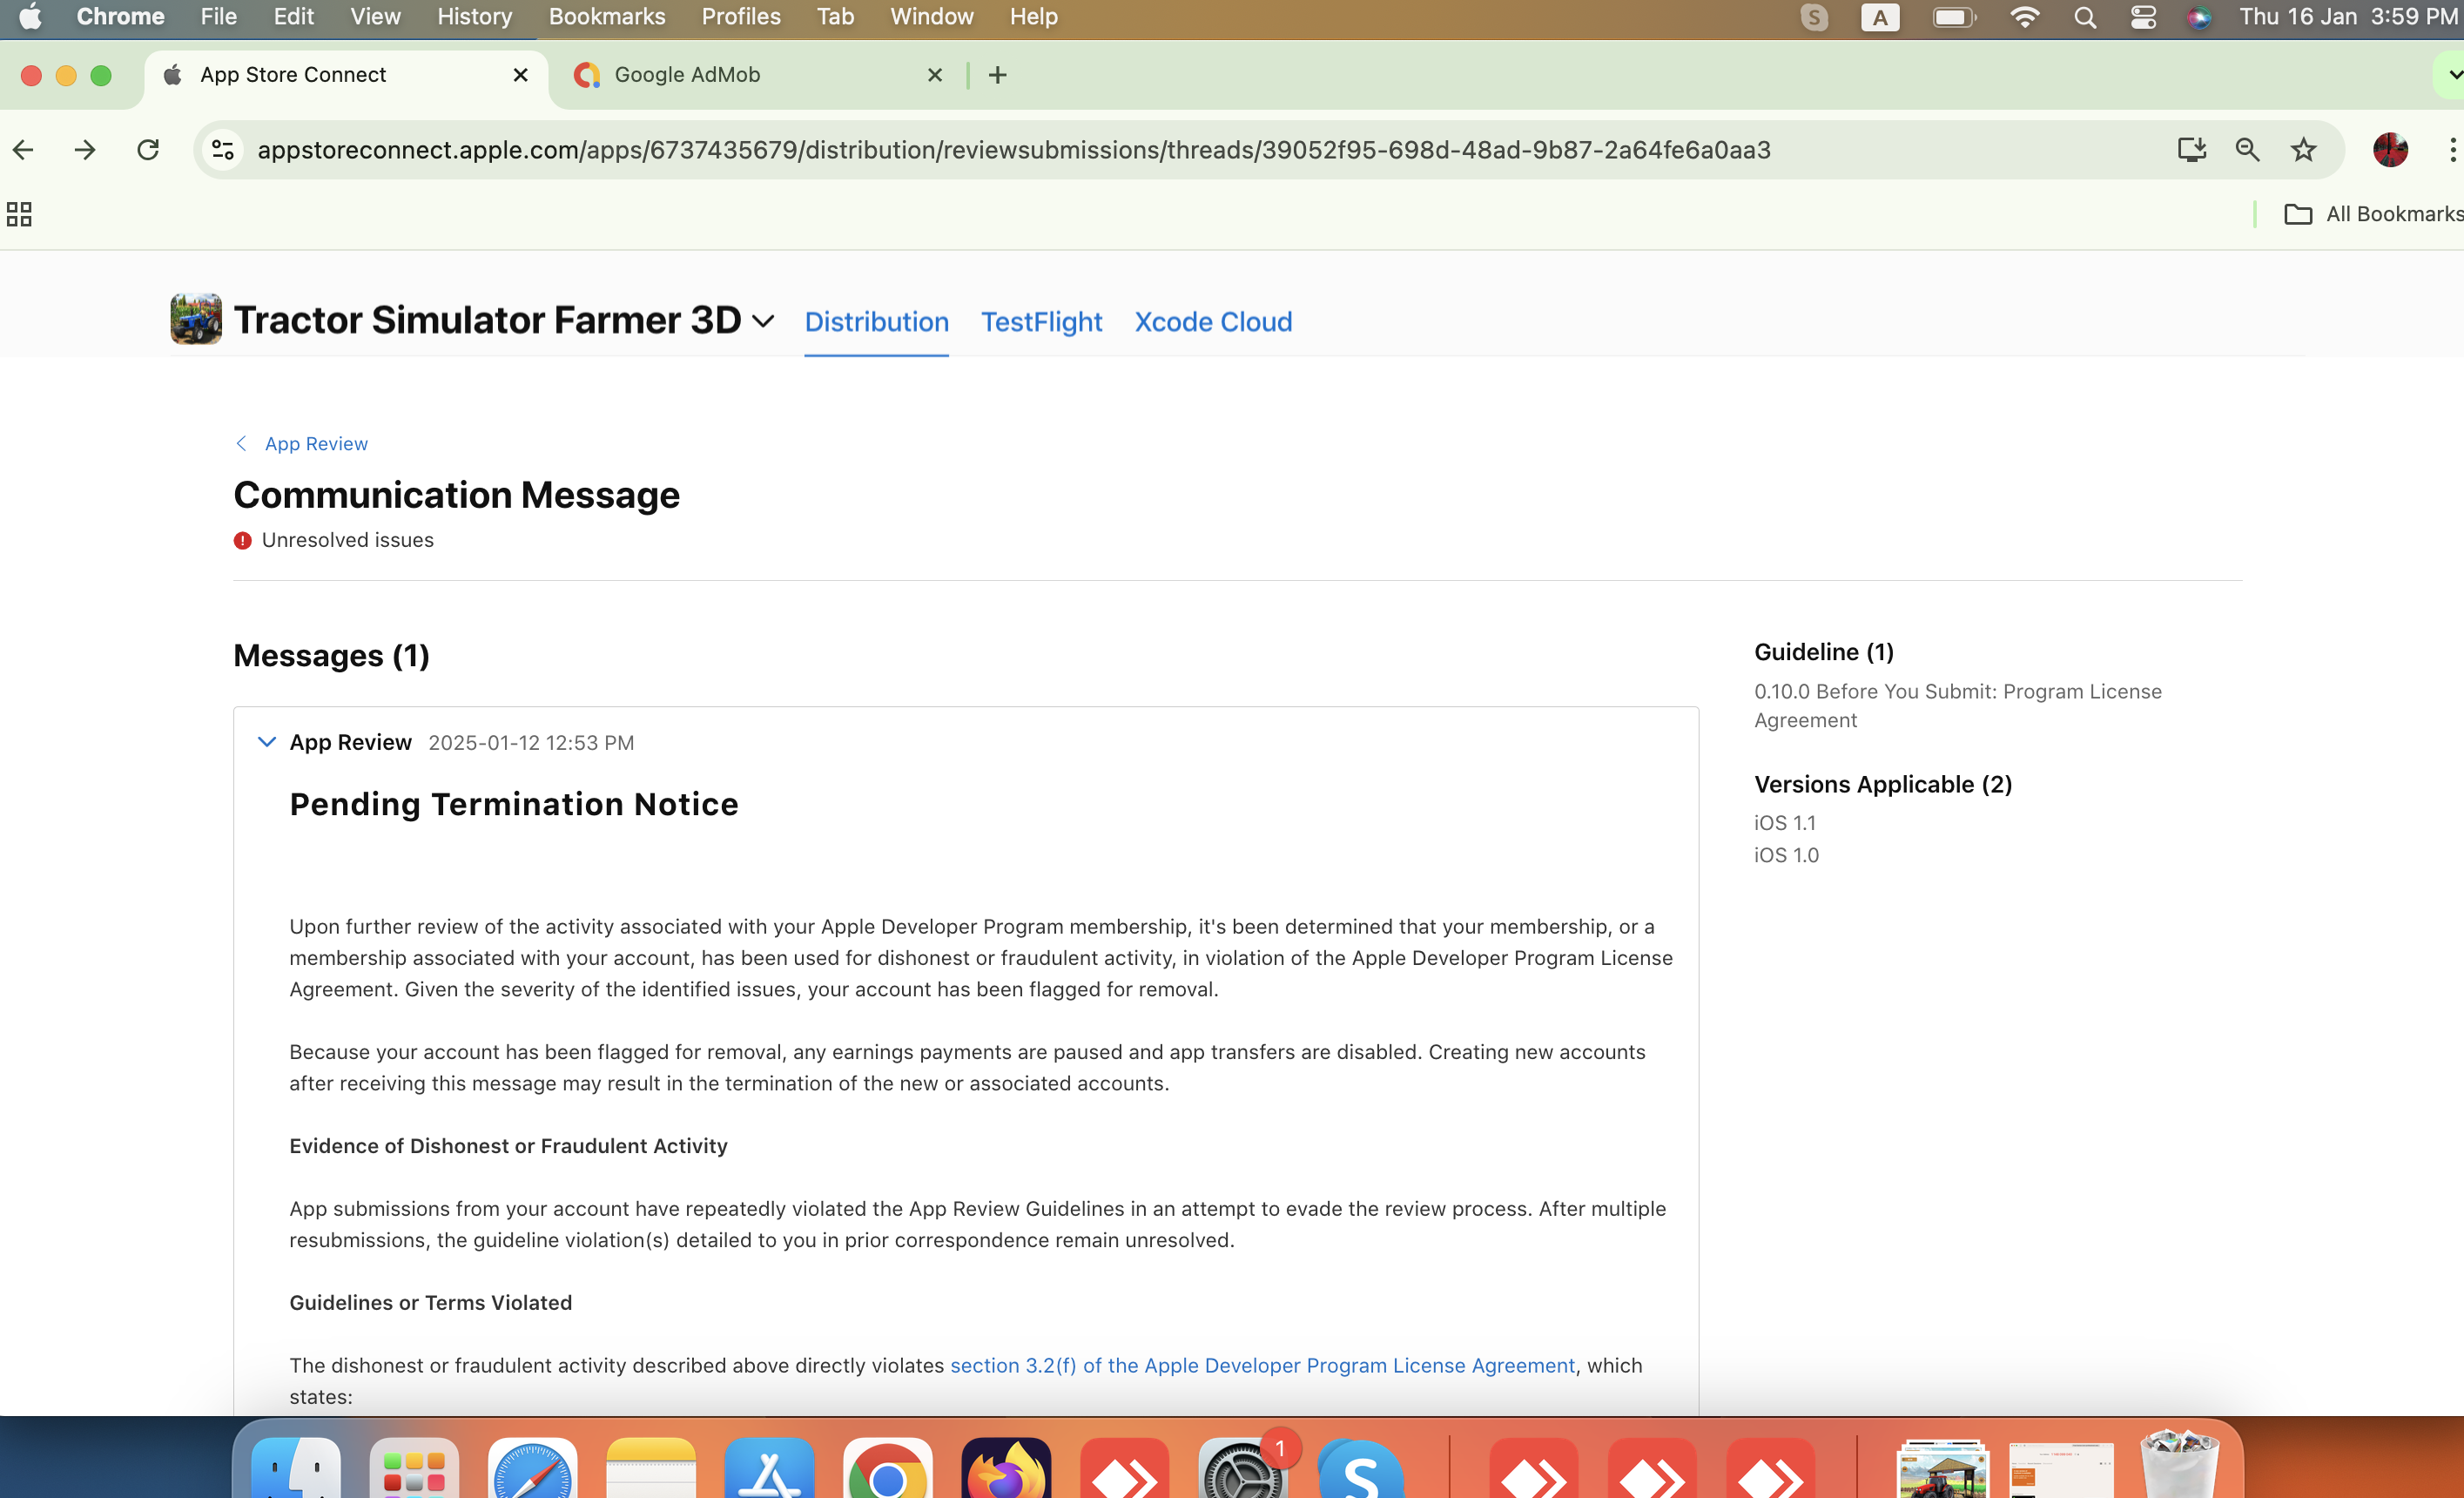Open the Tab menu
This screenshot has width=2464, height=1498.
tap(835, 17)
